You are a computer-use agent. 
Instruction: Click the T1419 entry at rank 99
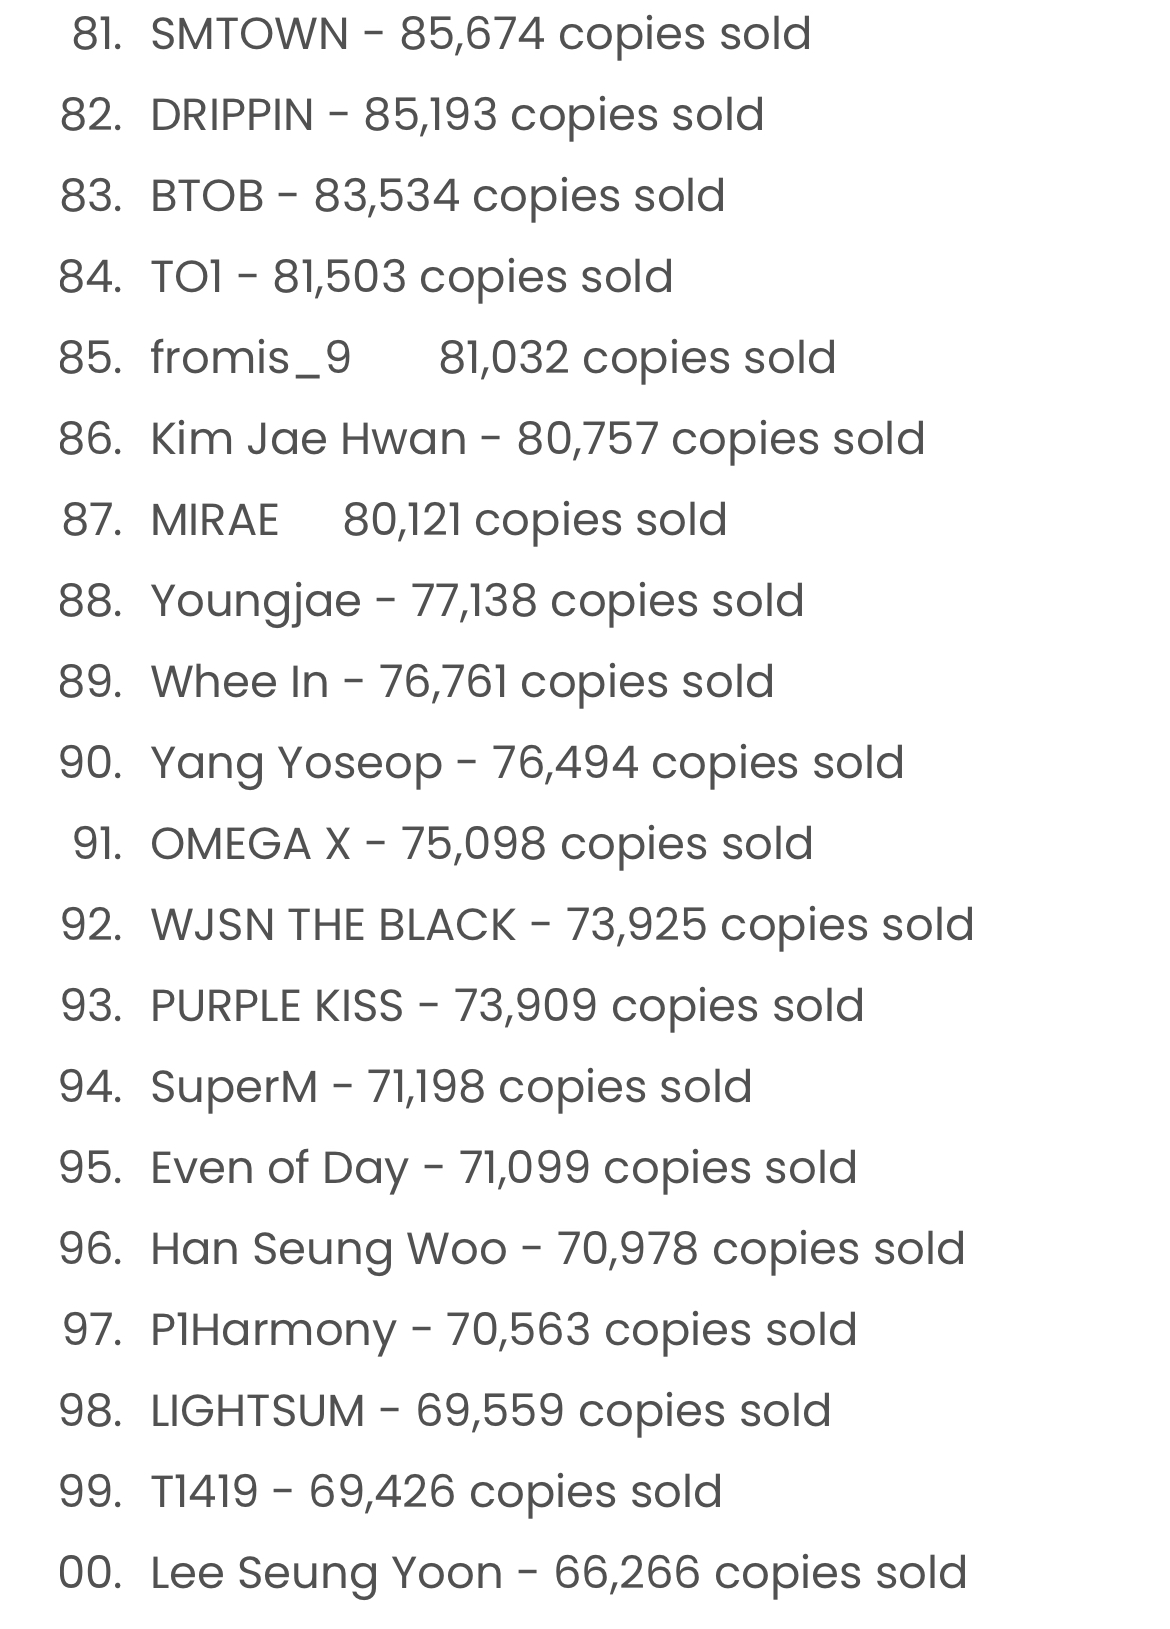(390, 1492)
